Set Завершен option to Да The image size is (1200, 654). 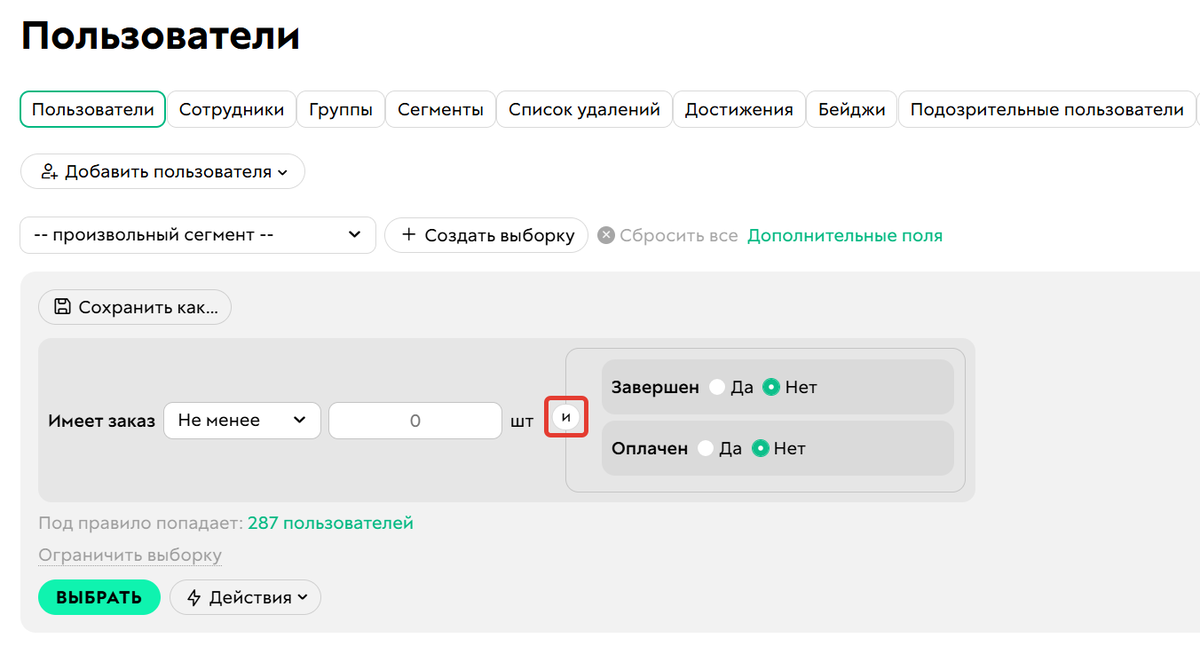pos(715,386)
